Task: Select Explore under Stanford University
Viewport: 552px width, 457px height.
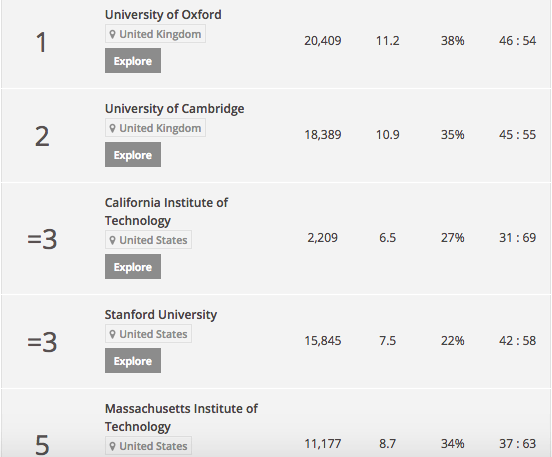Action: coord(133,361)
